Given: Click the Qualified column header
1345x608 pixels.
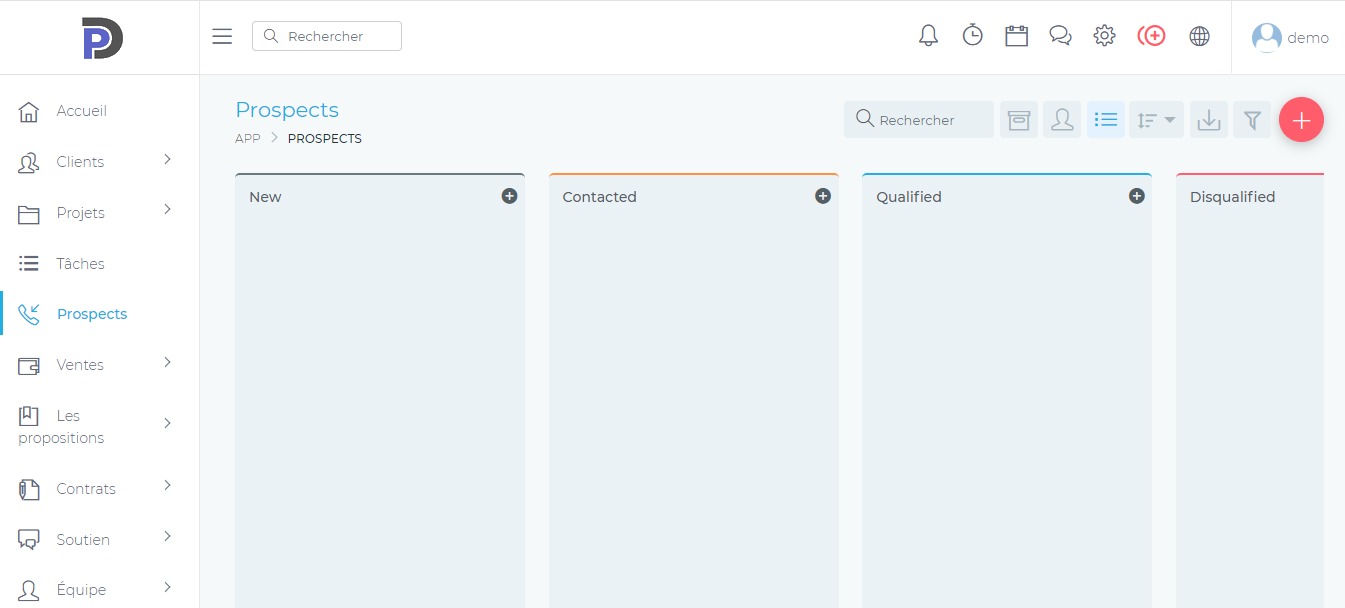Looking at the screenshot, I should [909, 197].
